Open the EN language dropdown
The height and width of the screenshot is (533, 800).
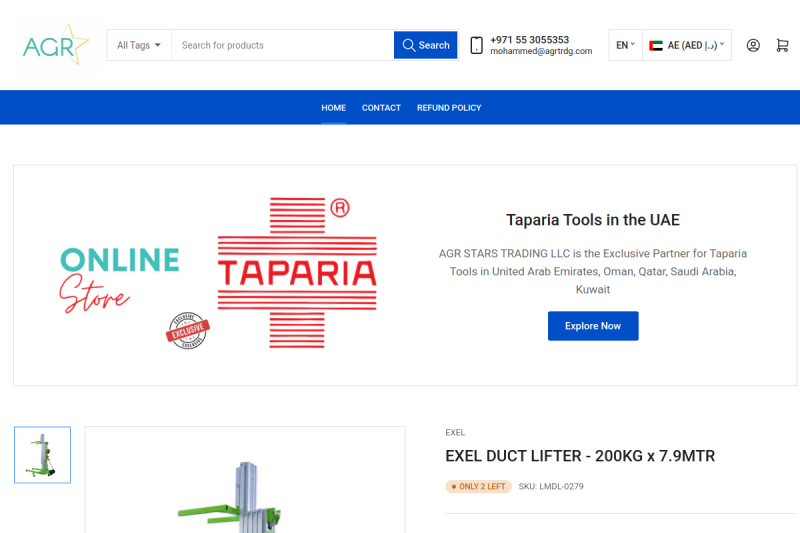626,45
